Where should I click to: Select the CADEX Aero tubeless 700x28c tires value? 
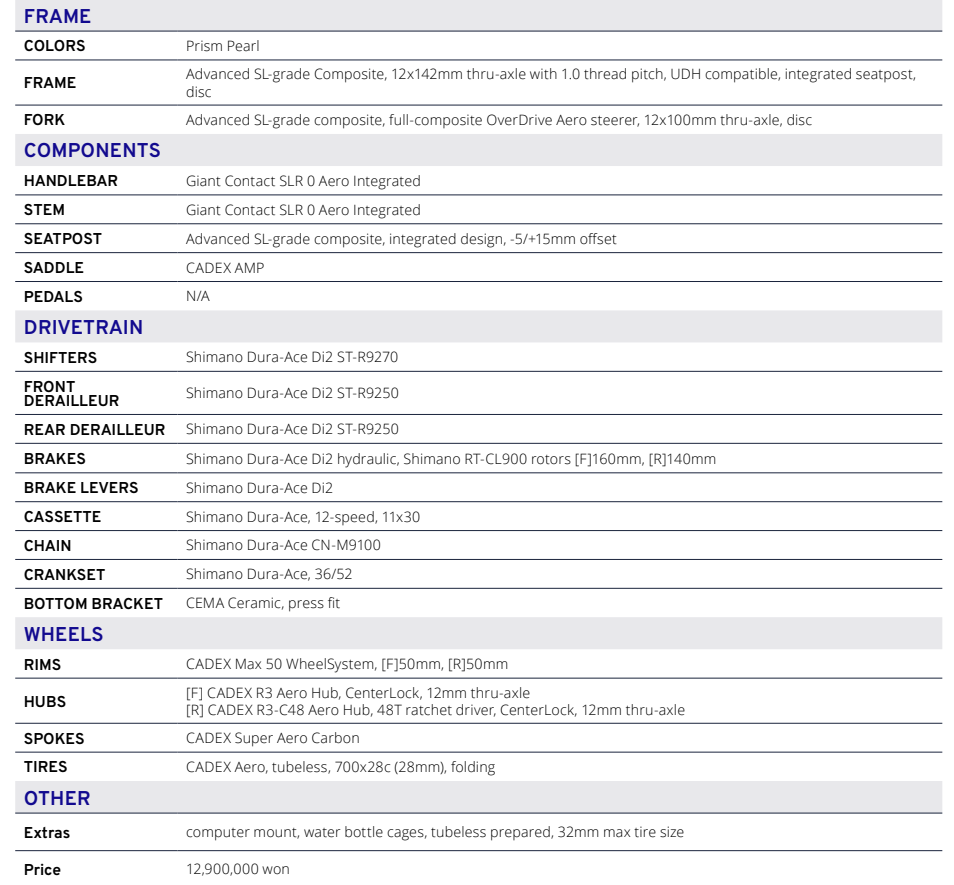(x=341, y=768)
